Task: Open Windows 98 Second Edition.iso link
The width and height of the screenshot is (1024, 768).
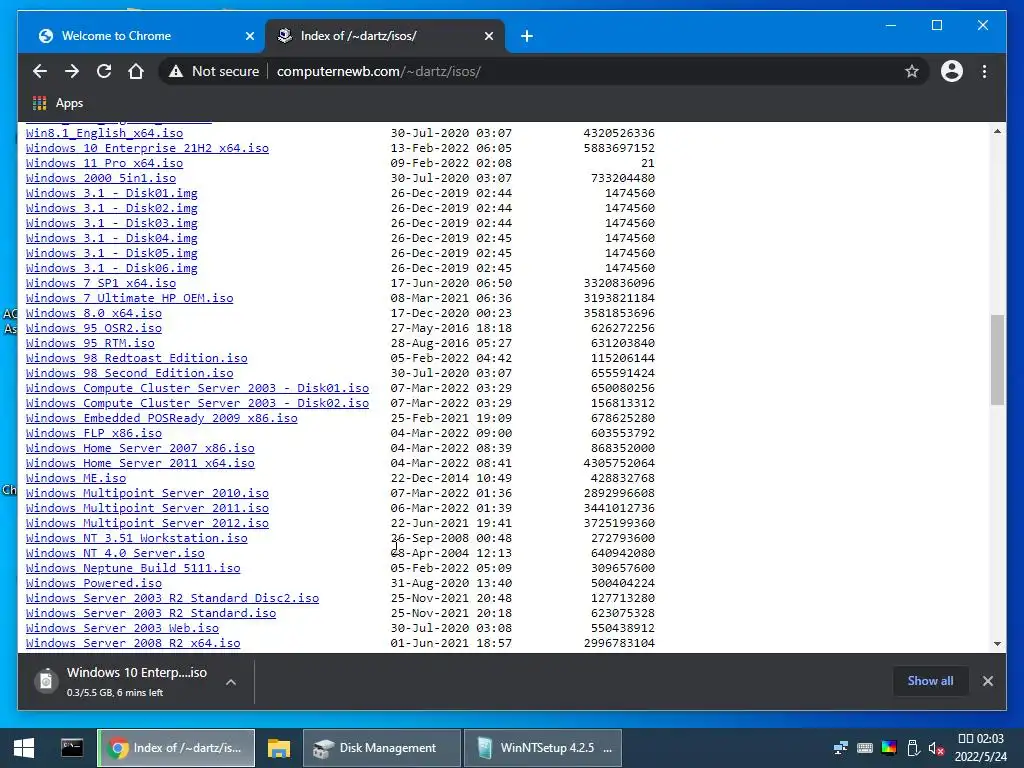Action: [x=129, y=374]
